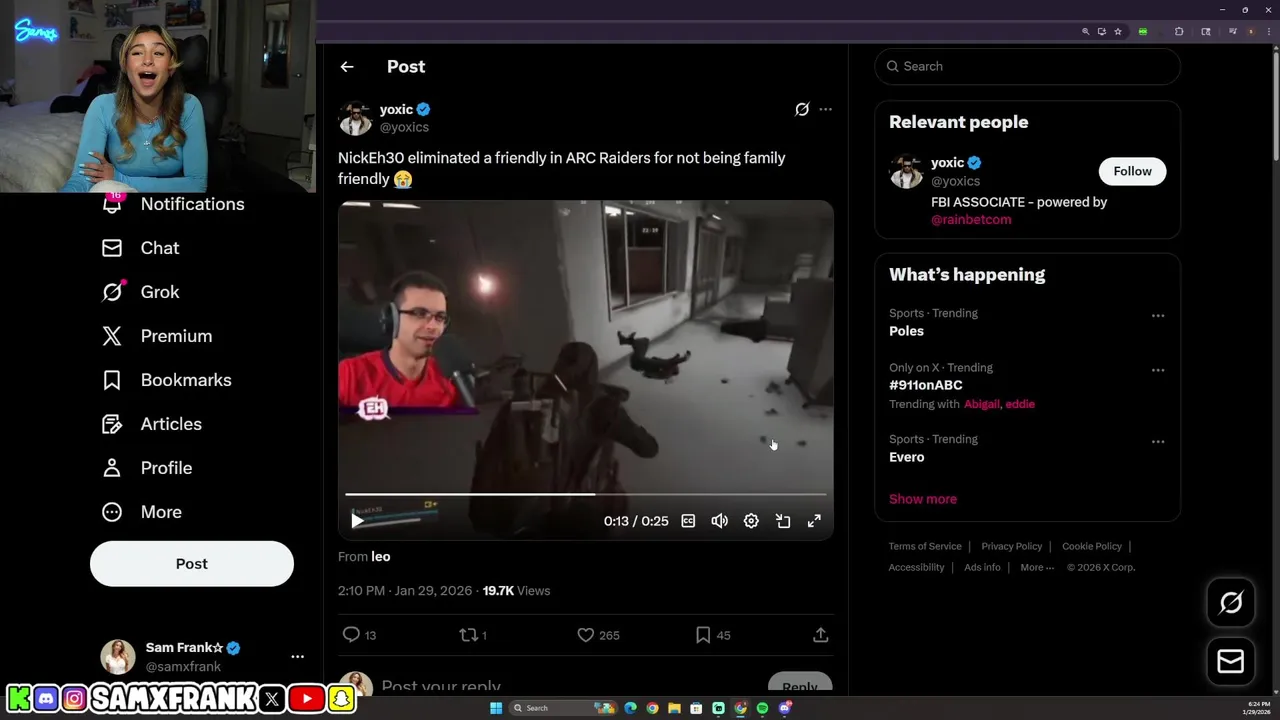
Task: Open the #911onABC trending topic
Action: coord(925,385)
